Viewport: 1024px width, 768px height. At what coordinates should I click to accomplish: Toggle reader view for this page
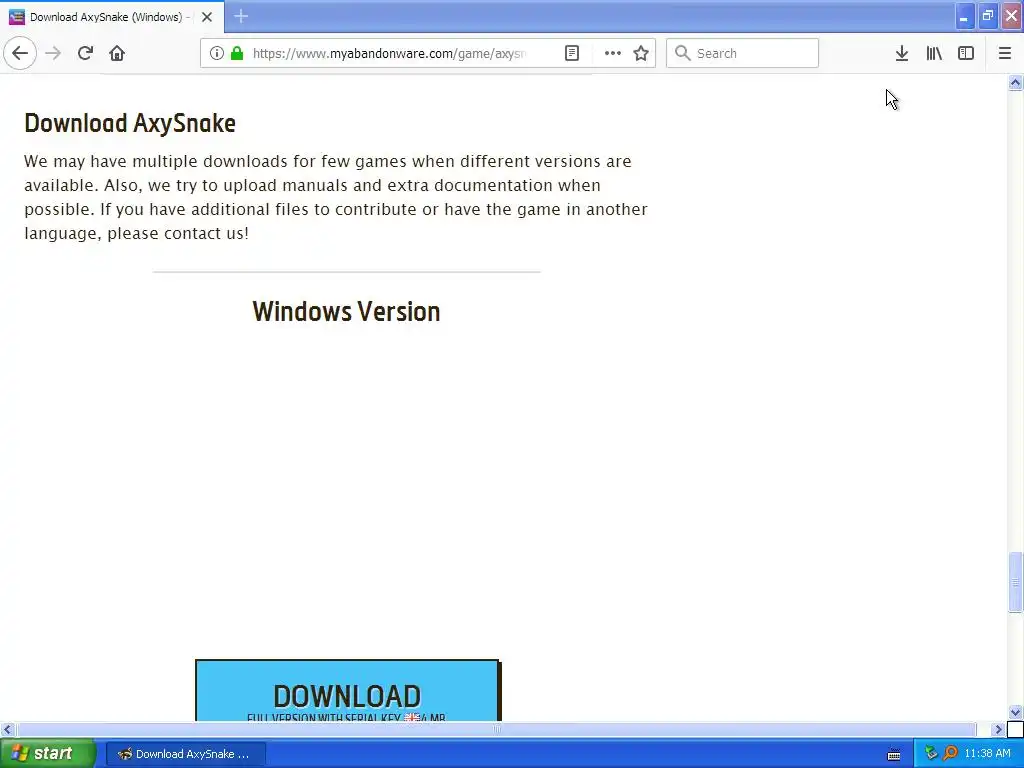572,53
